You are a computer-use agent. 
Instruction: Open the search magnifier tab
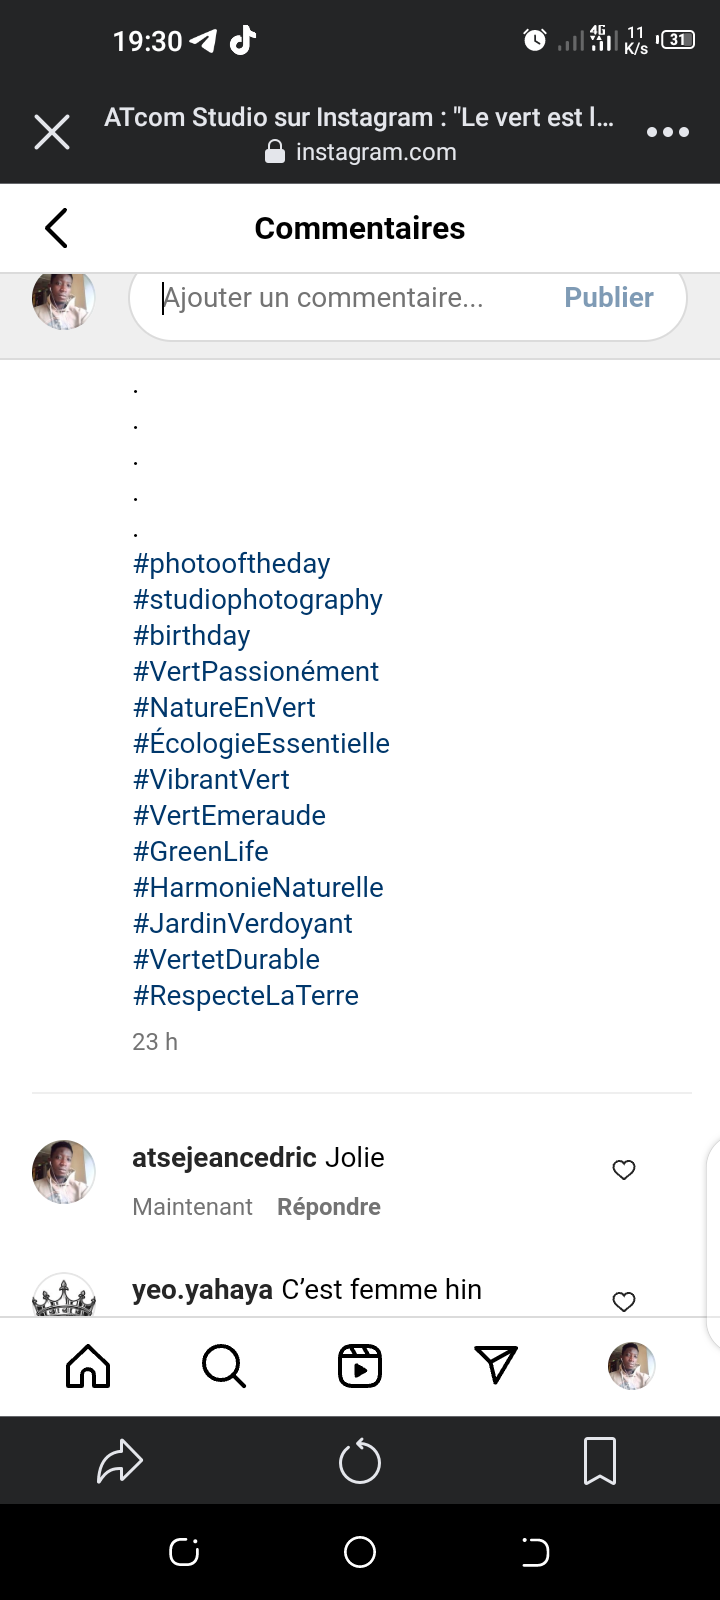[224, 1366]
